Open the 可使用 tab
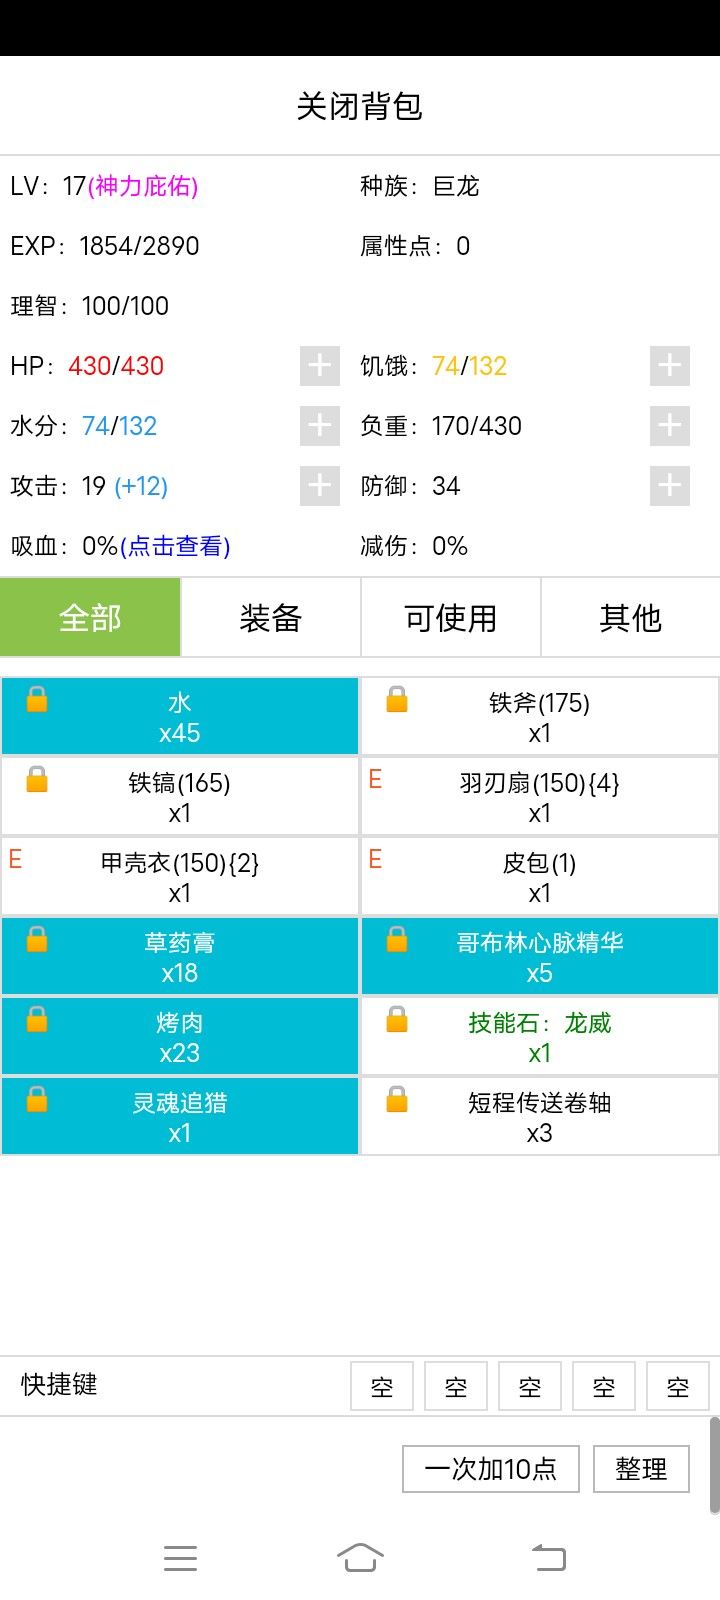 [450, 618]
